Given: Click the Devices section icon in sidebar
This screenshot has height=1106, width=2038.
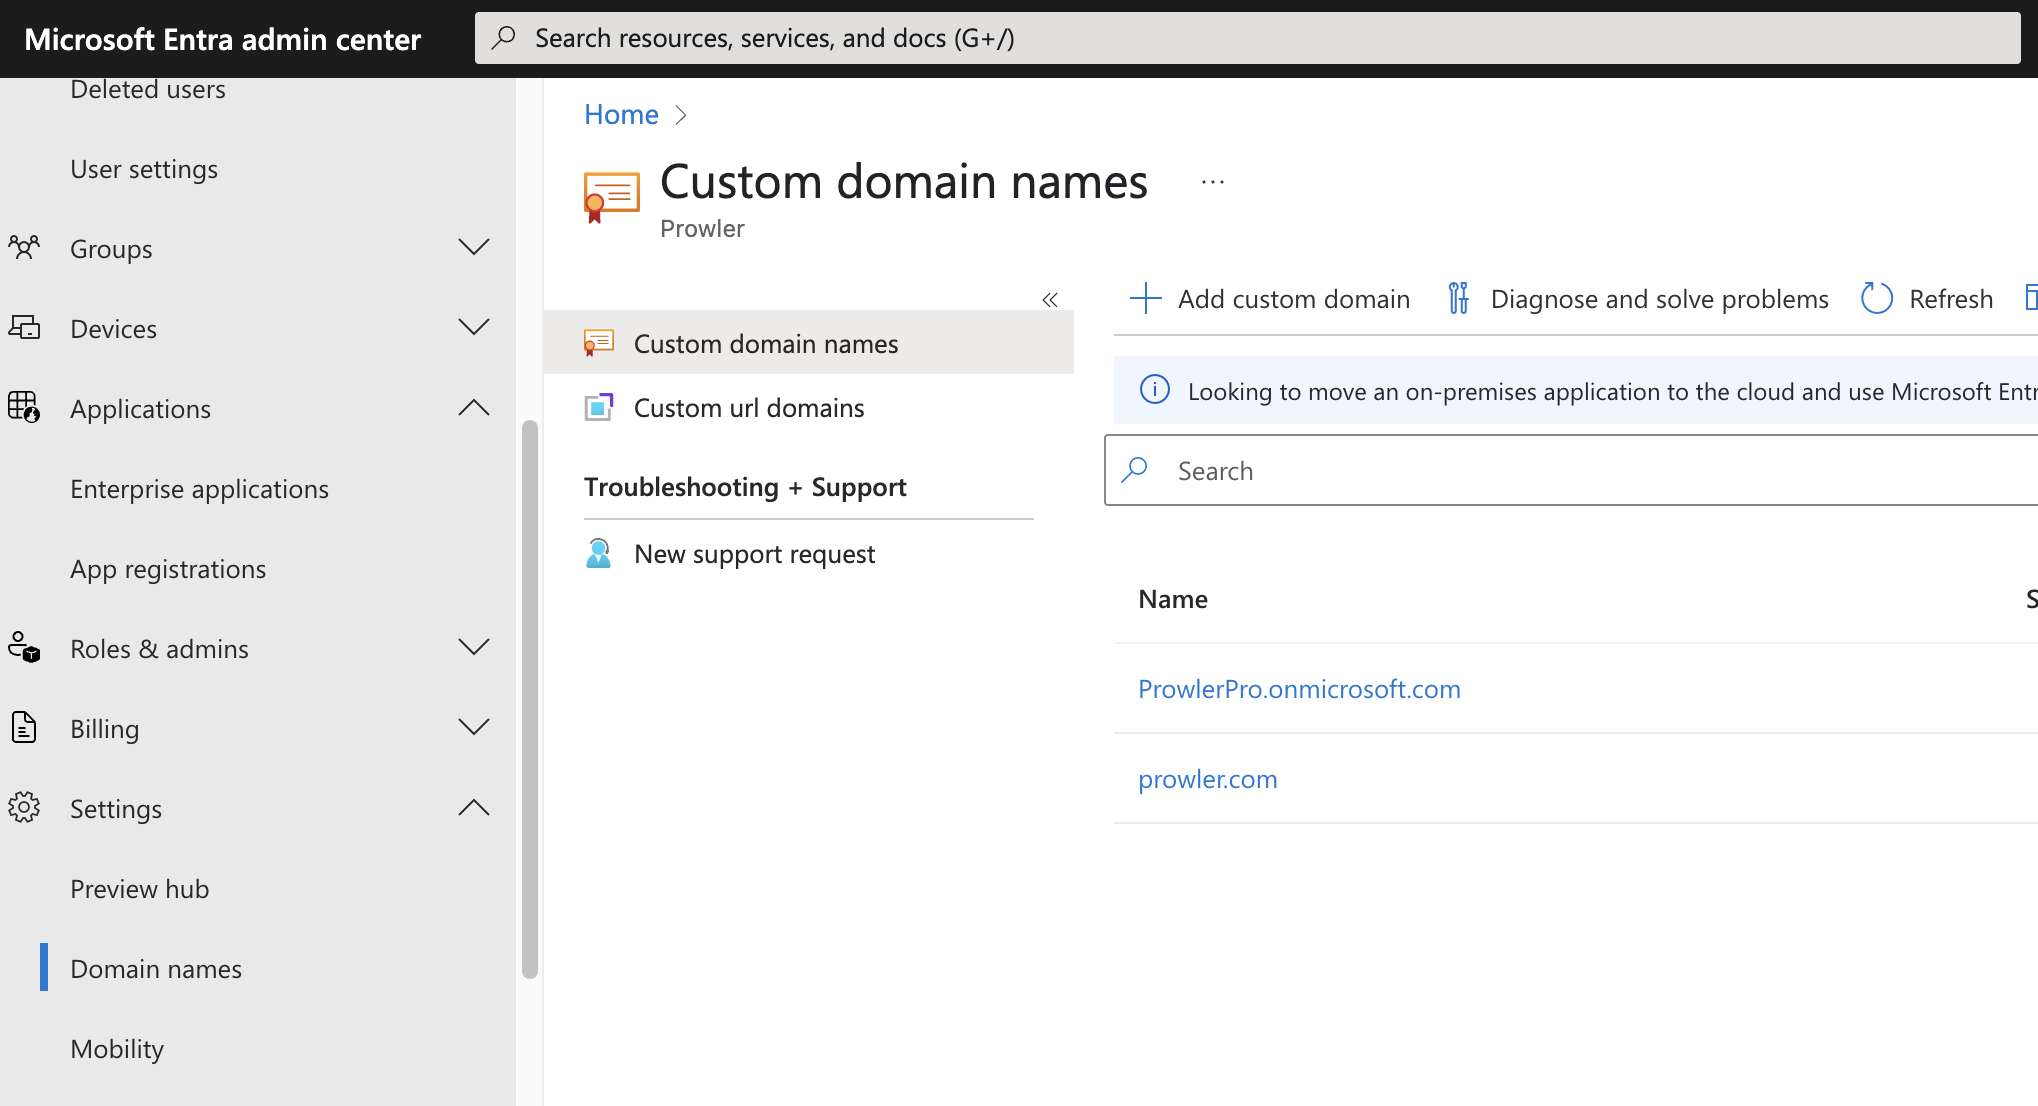Looking at the screenshot, I should point(25,326).
